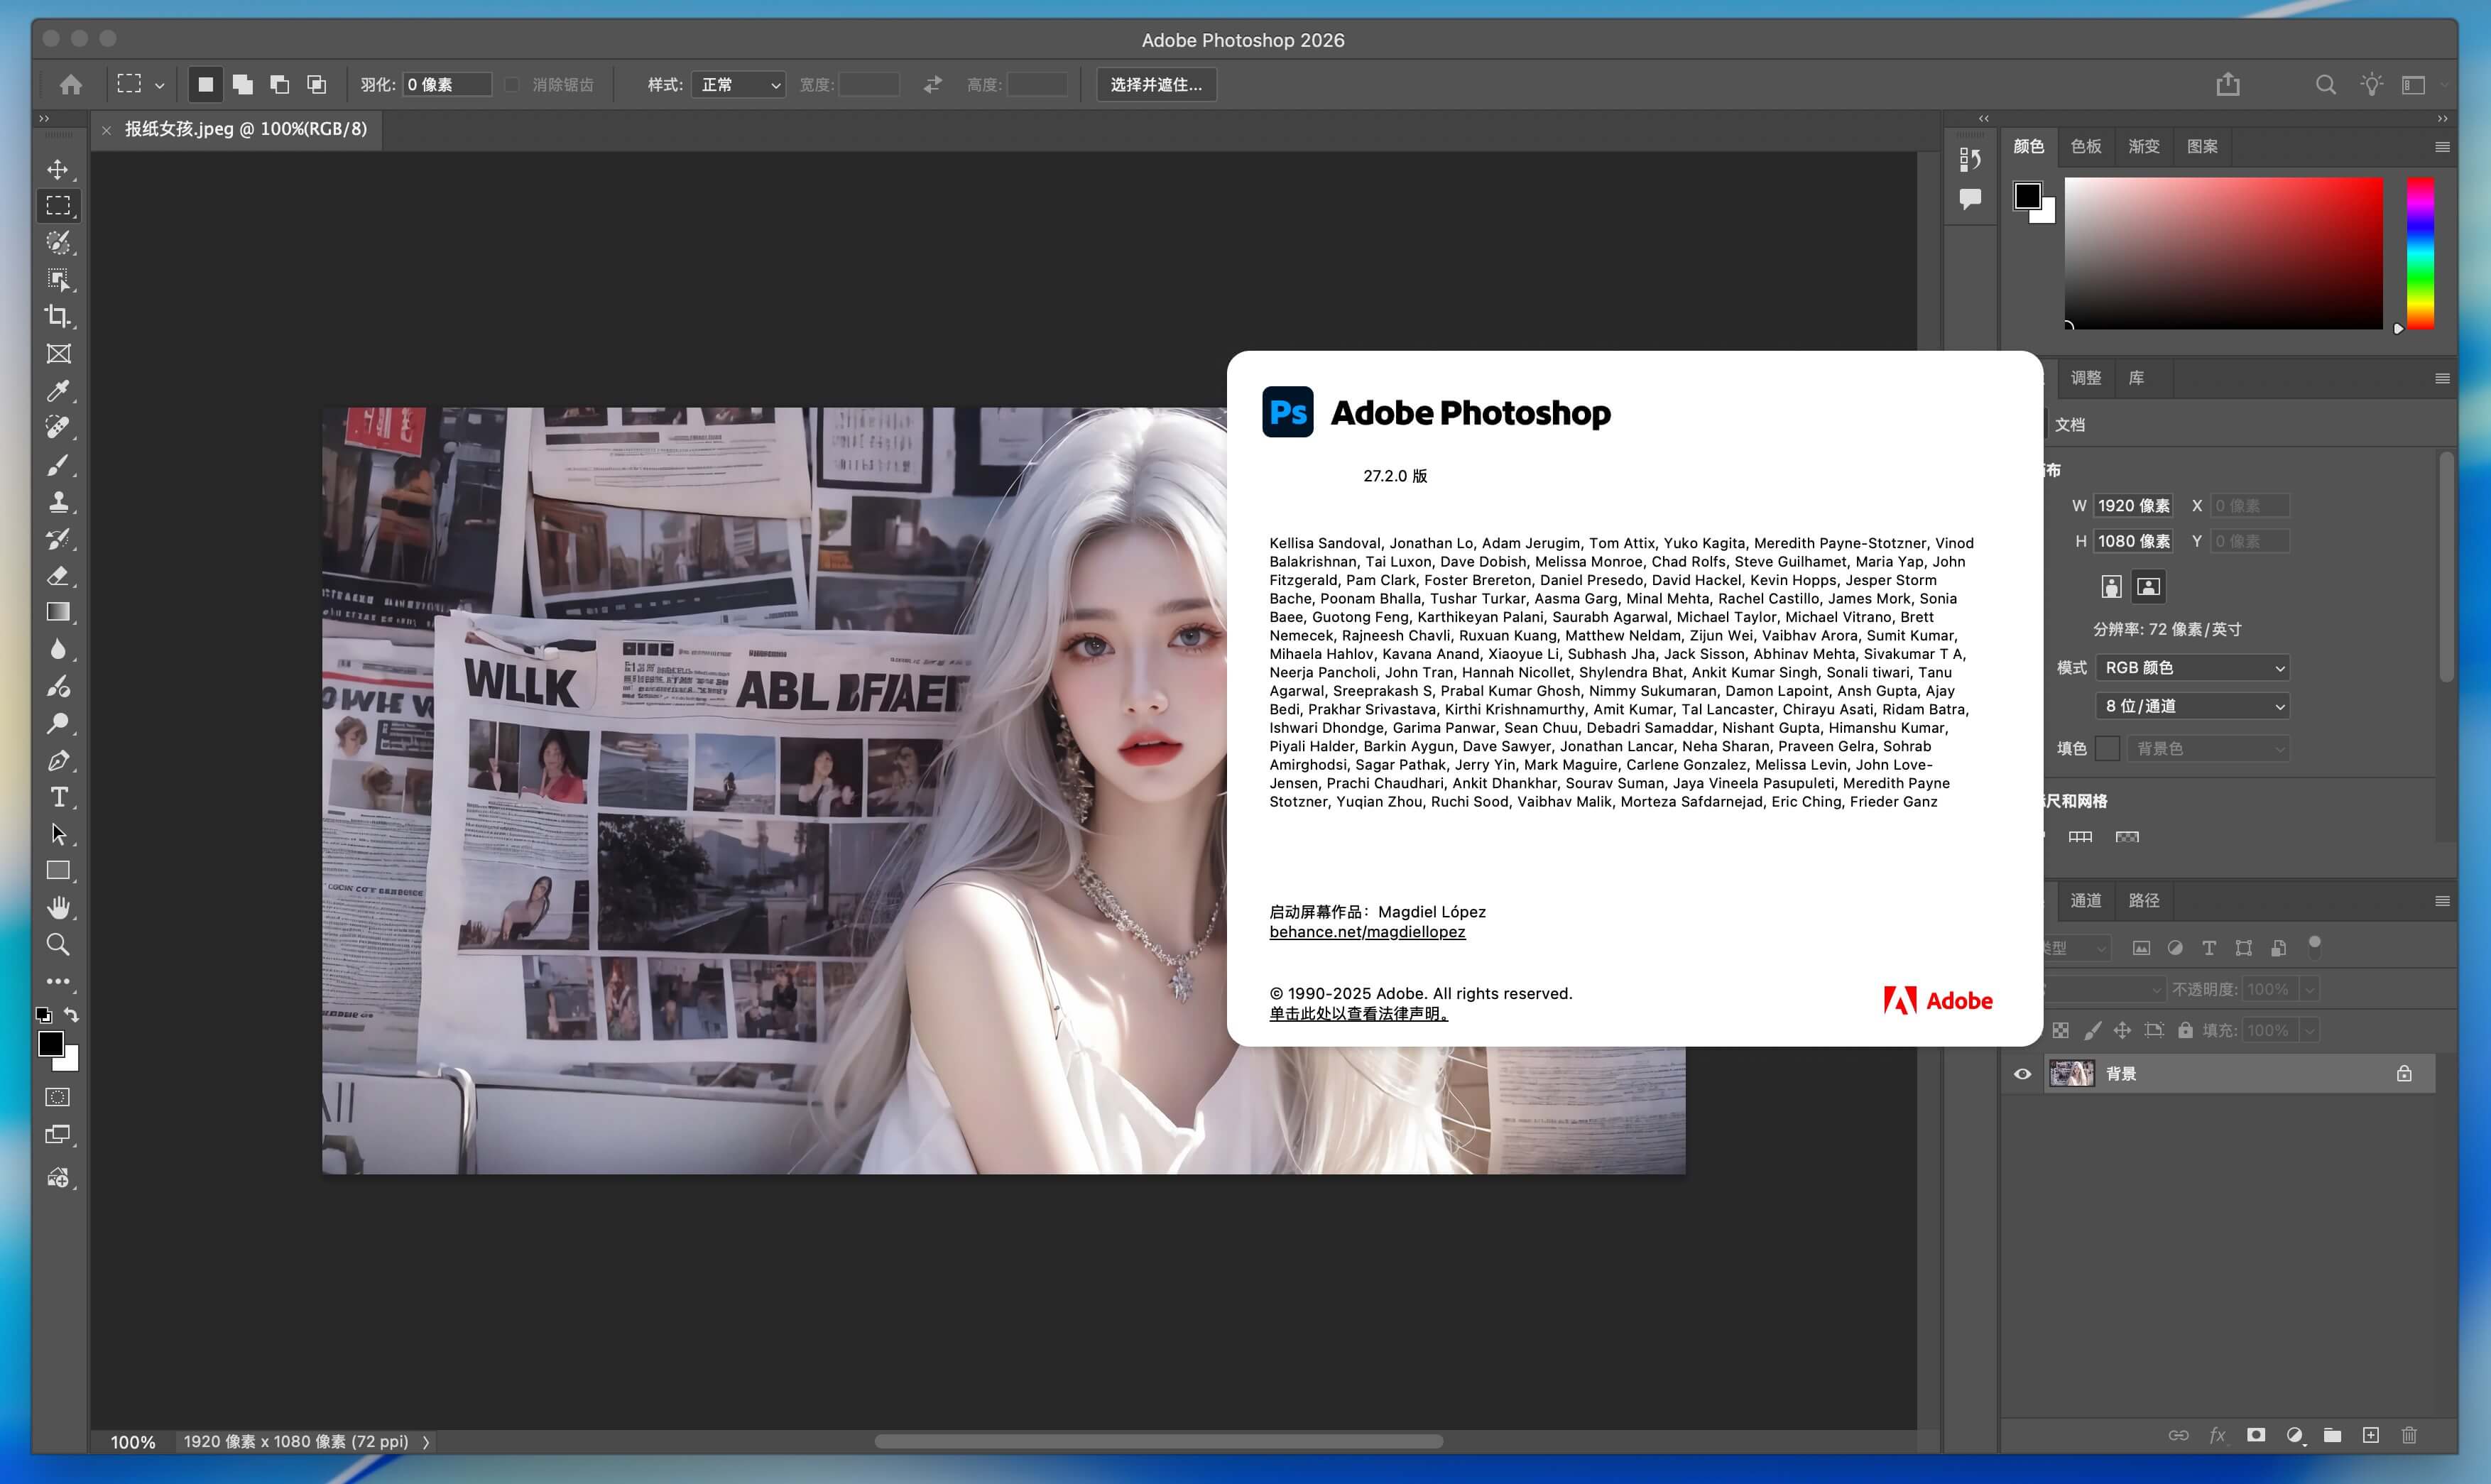Open the 8 位/通道 bit depth dropdown
Image resolution: width=2491 pixels, height=1484 pixels.
click(2192, 706)
